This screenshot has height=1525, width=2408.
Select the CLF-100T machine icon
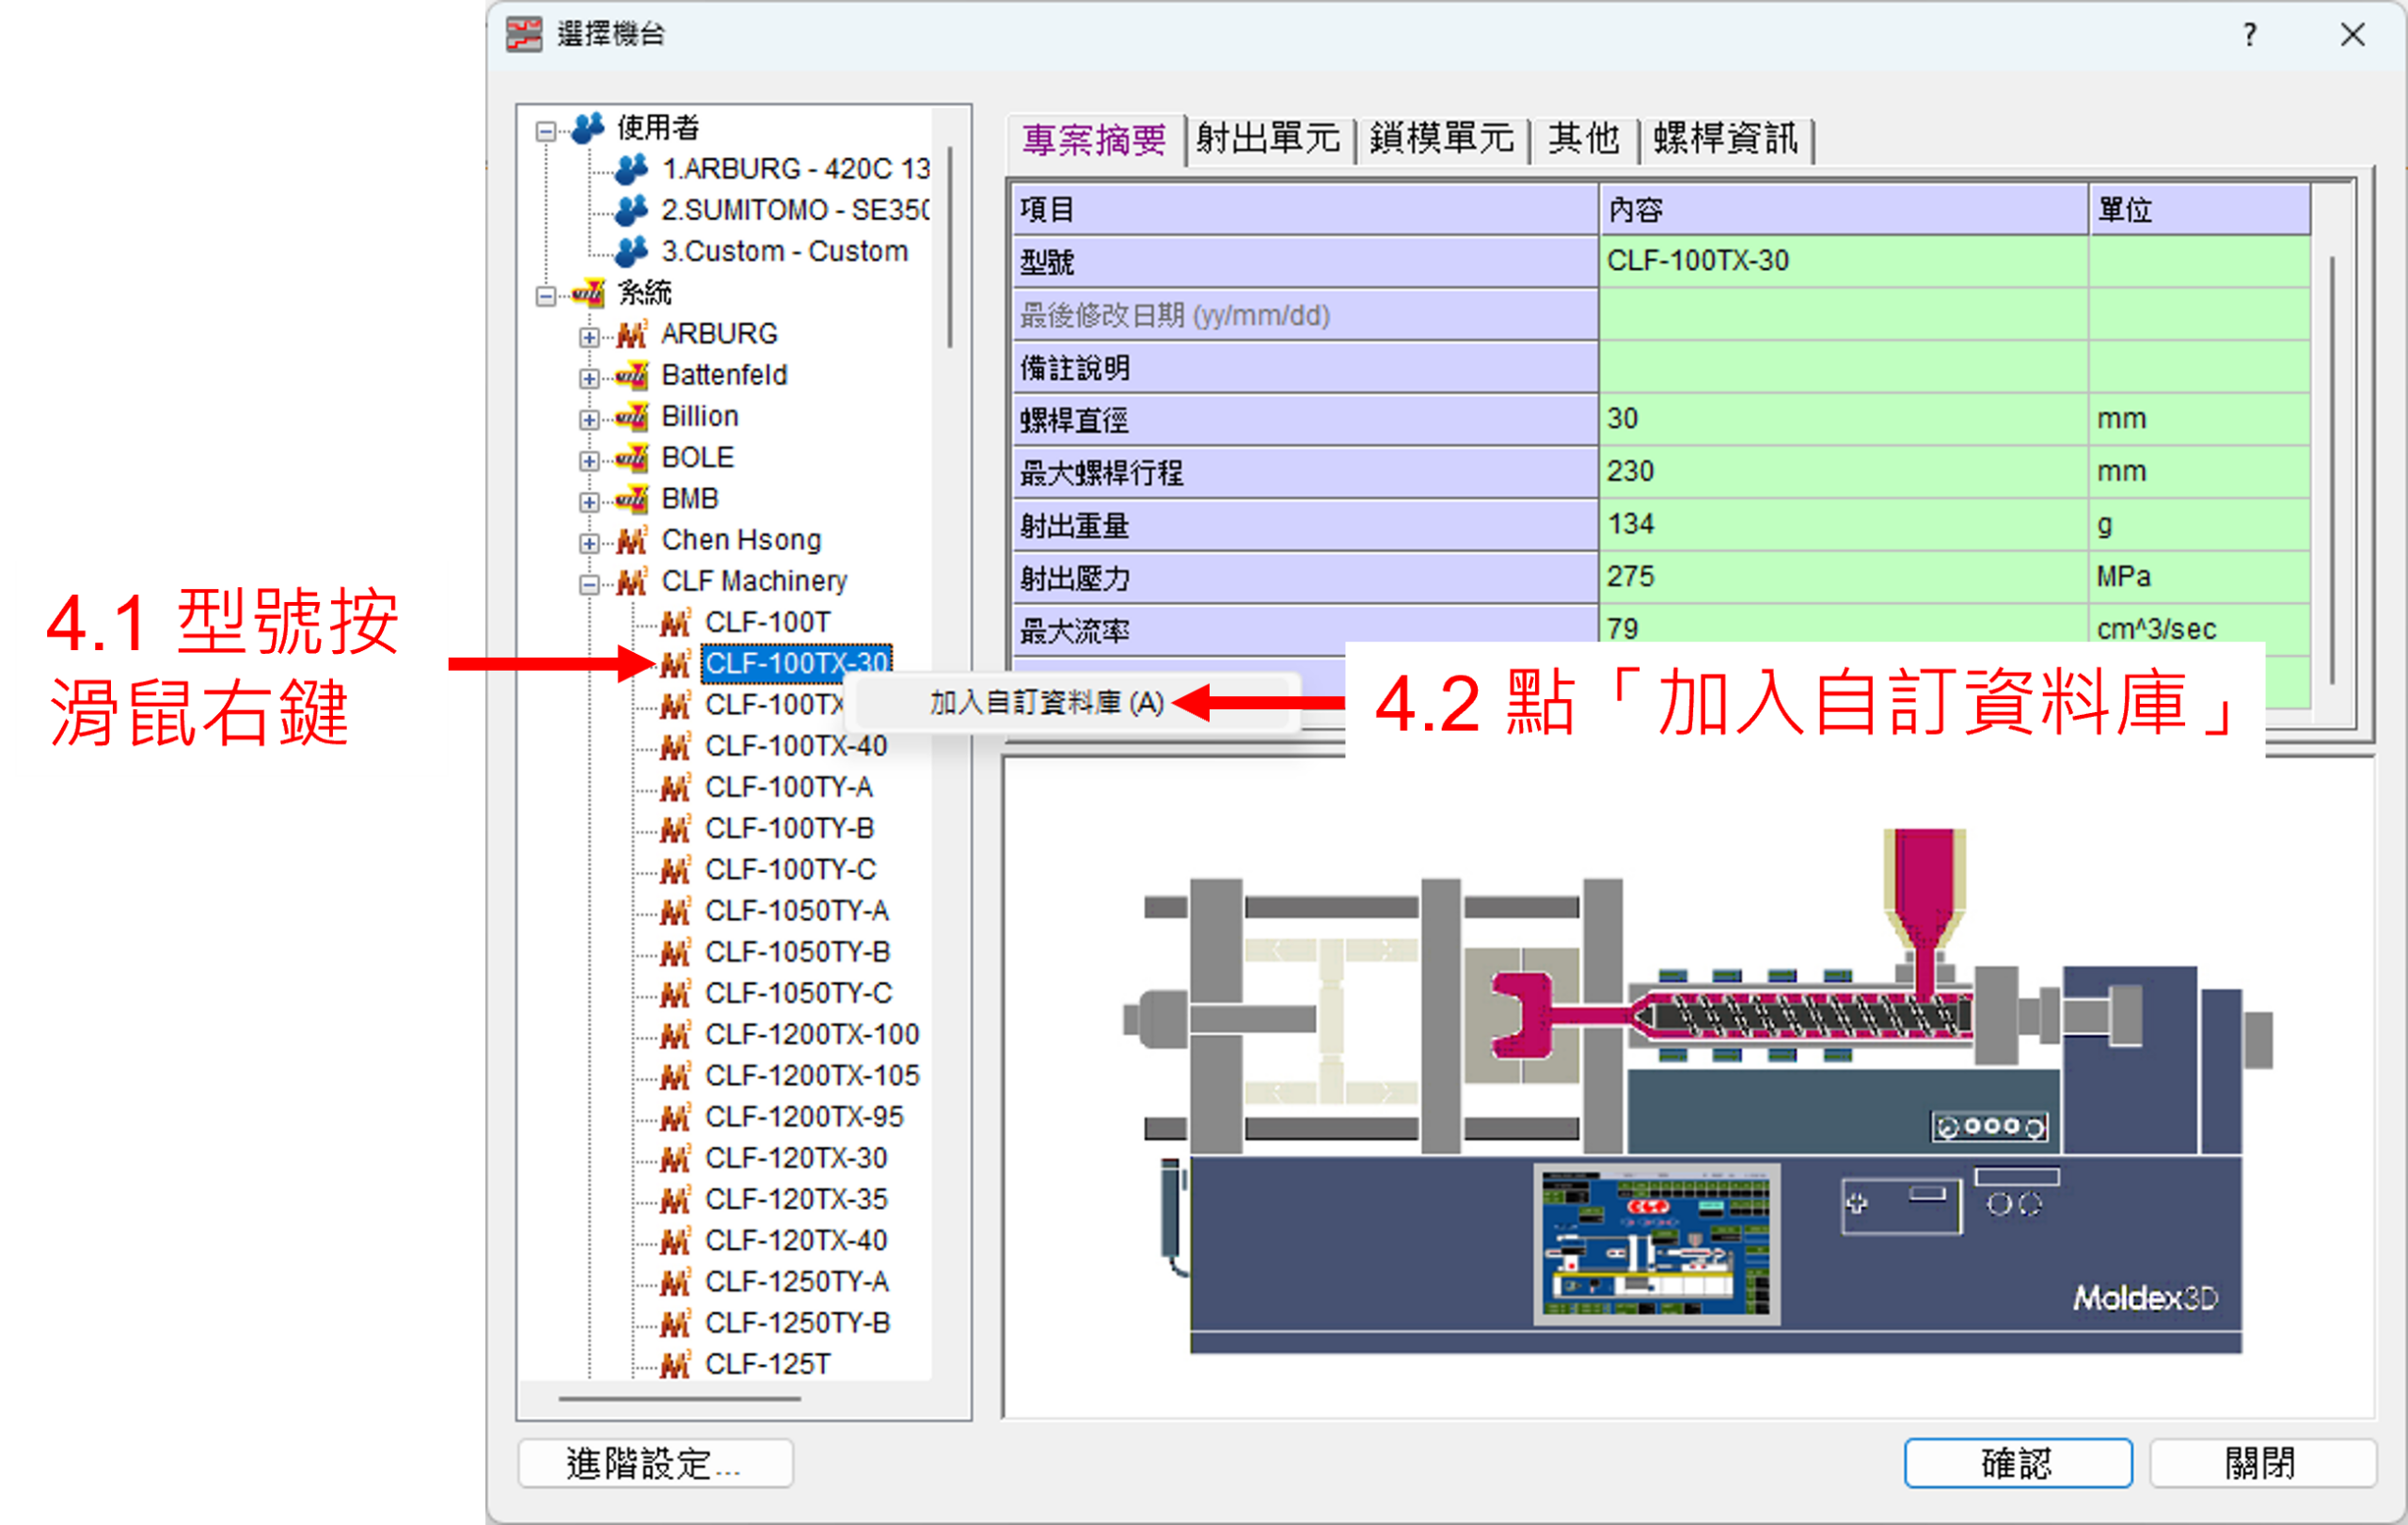pyautogui.click(x=676, y=620)
